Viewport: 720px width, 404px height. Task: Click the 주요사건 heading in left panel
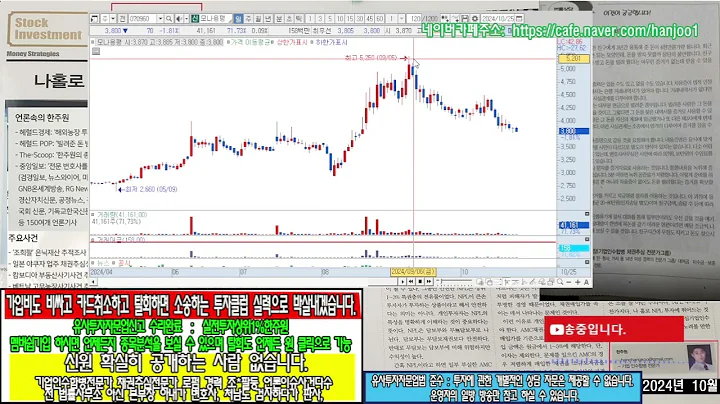pos(23,238)
